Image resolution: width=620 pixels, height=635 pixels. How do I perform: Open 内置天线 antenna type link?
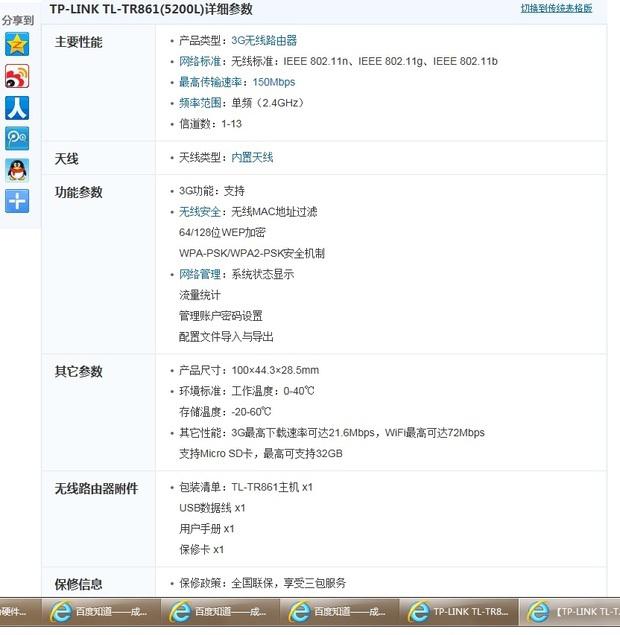[252, 157]
